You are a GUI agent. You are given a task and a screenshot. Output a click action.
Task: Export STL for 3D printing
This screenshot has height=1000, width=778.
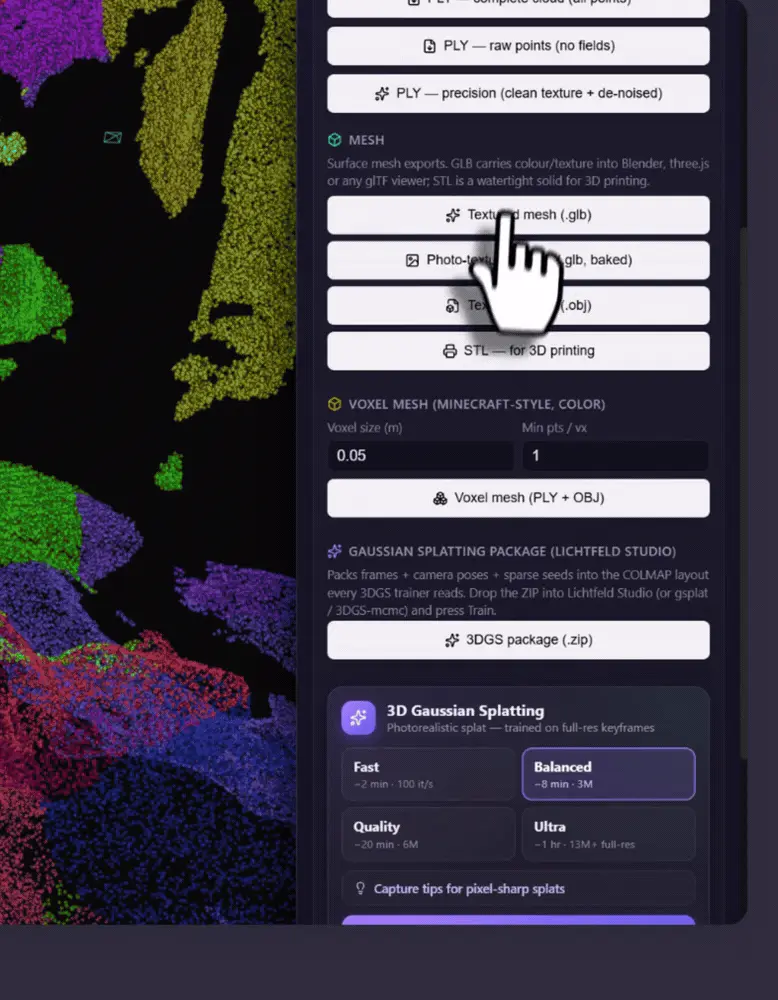click(x=518, y=351)
